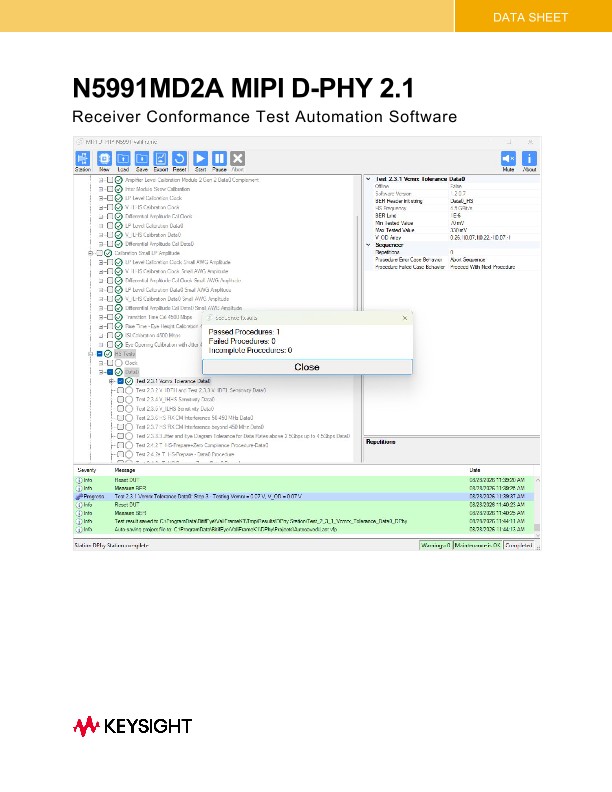Expand Test 2.3.1 Vcmrx Tolerance Data0 node
The width and height of the screenshot is (612, 792).
112,381
